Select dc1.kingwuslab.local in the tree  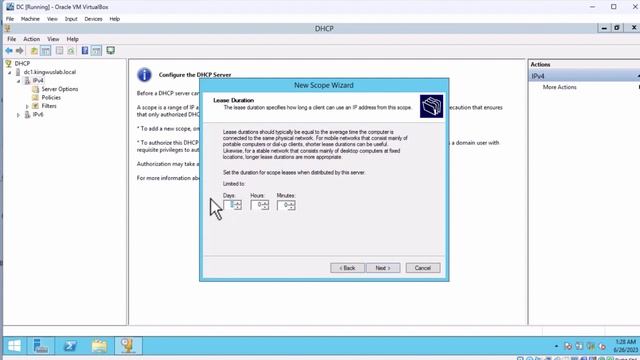pos(49,72)
